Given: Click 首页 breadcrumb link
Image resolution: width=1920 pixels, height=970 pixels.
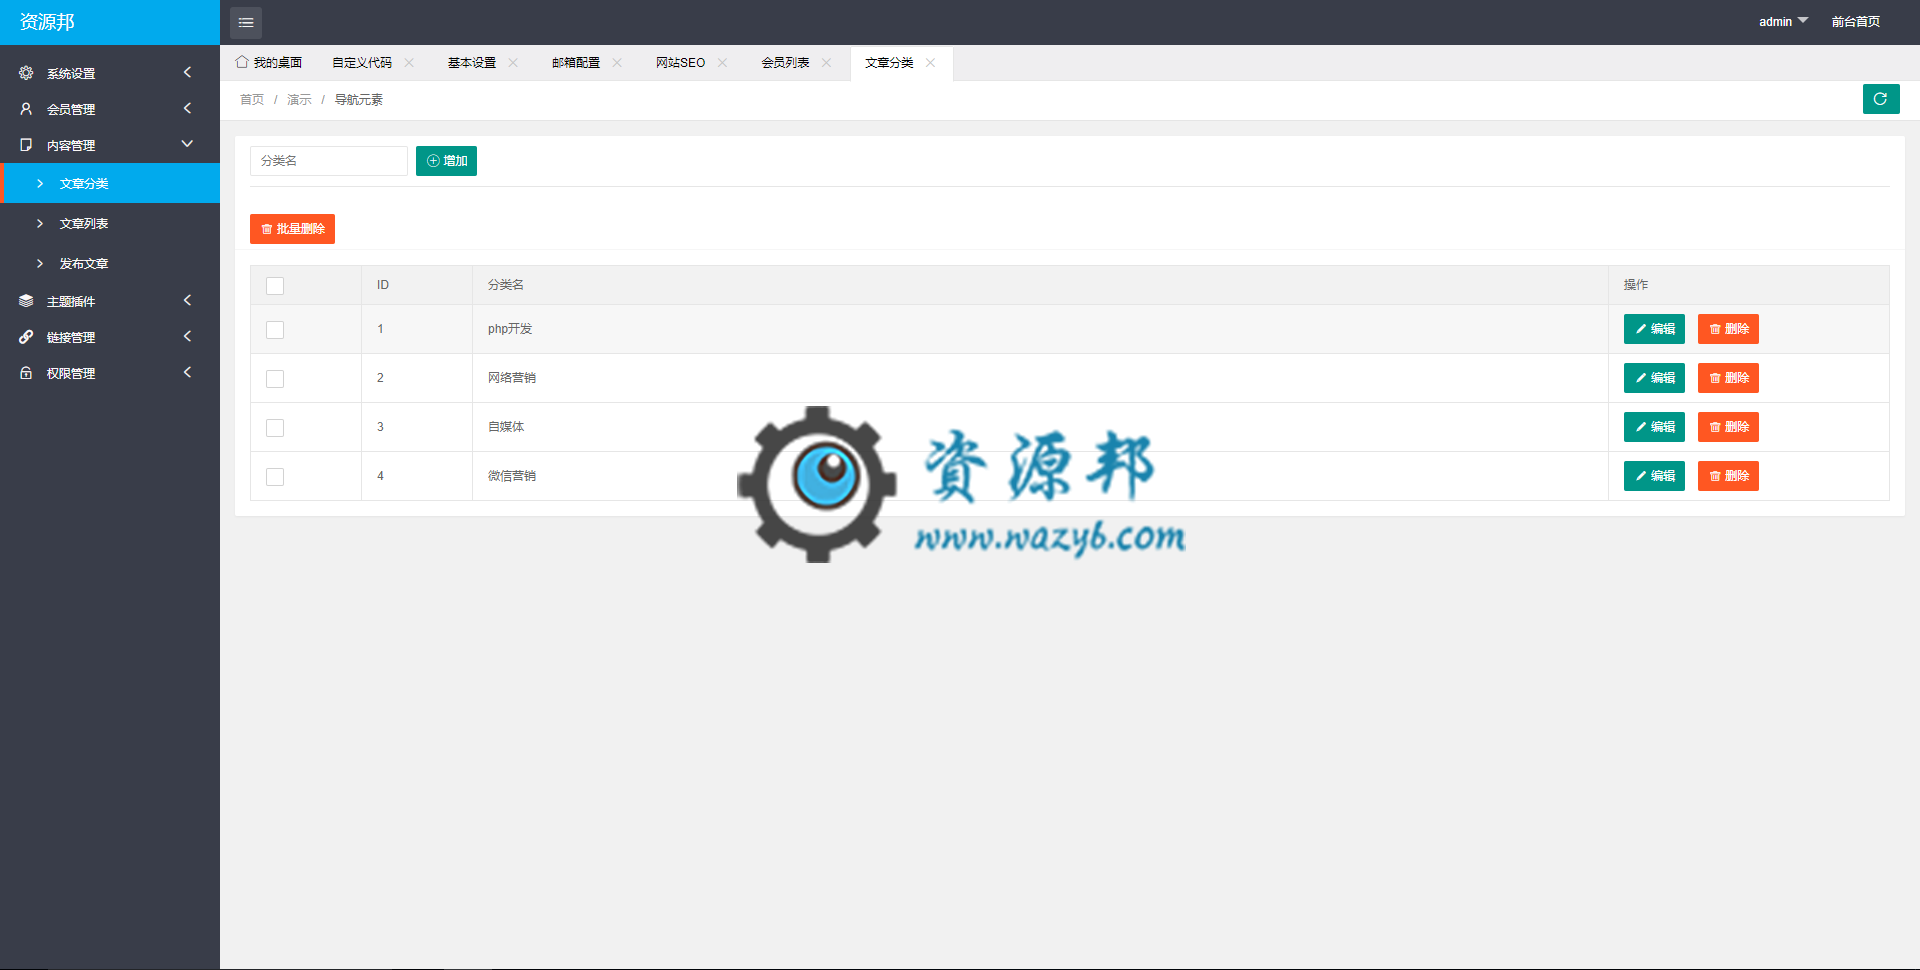Looking at the screenshot, I should [x=252, y=99].
